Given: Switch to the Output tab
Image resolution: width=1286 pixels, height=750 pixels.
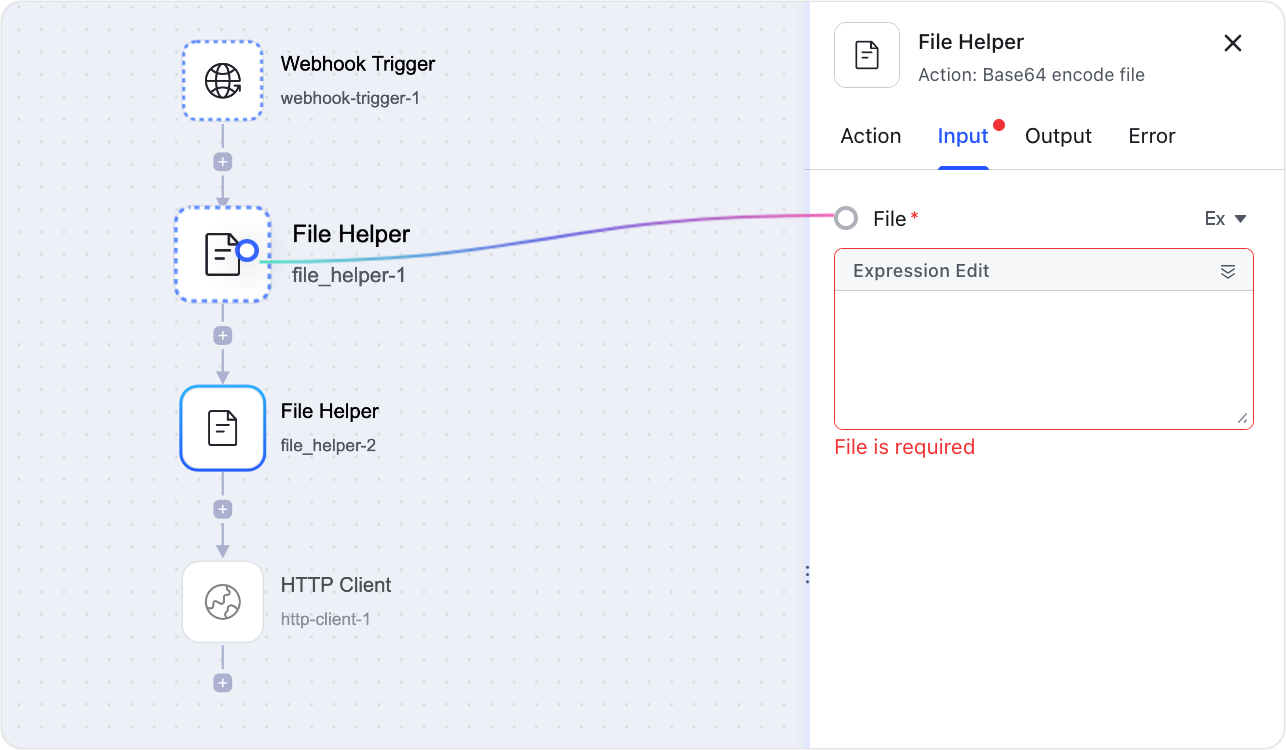Looking at the screenshot, I should click(x=1058, y=136).
